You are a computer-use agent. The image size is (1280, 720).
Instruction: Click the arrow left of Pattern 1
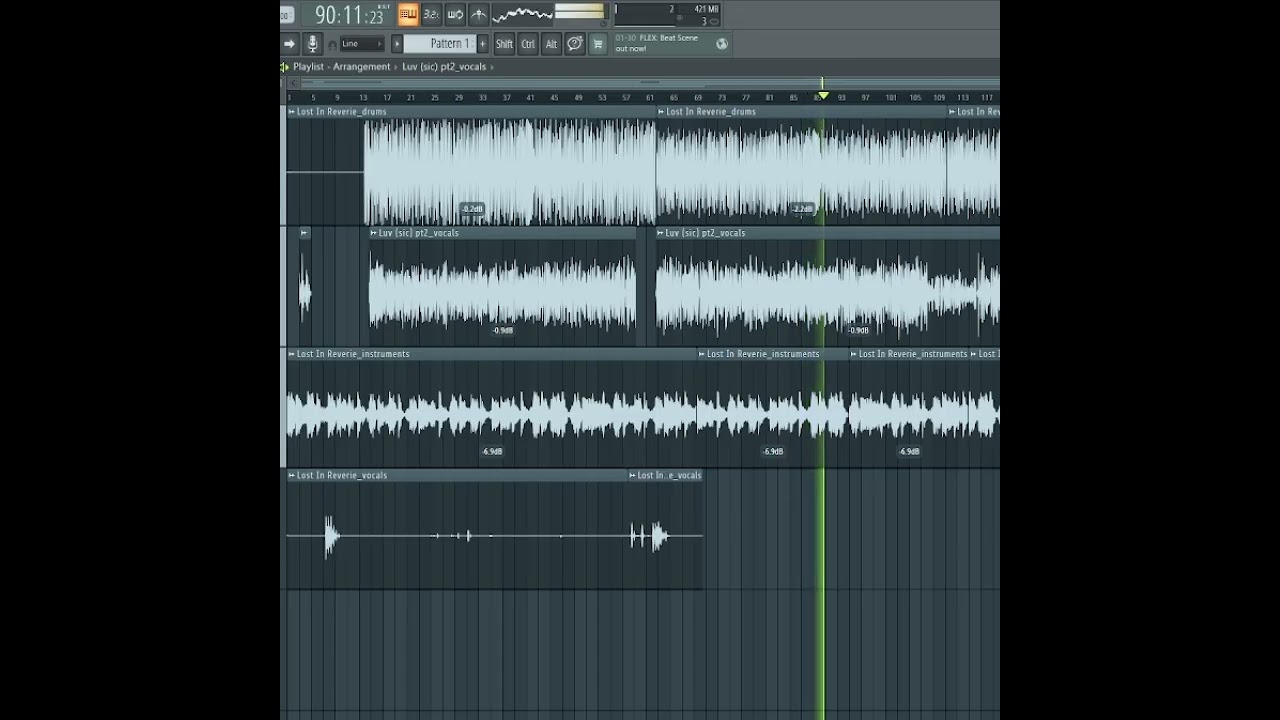point(397,43)
